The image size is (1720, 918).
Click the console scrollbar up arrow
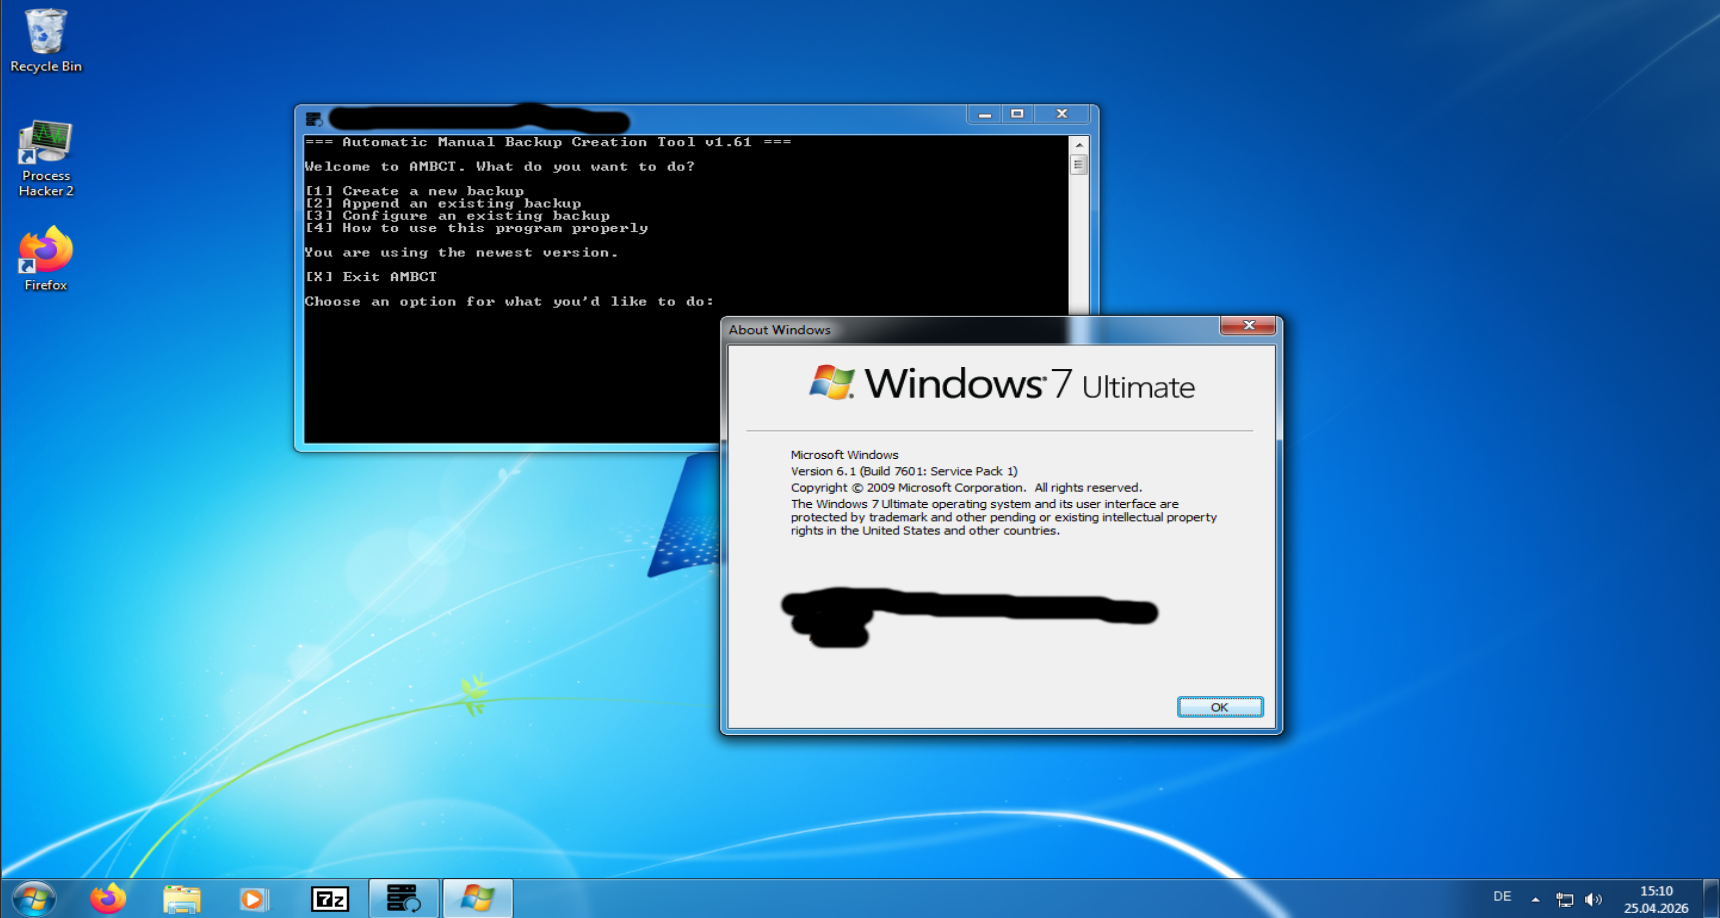(1078, 145)
